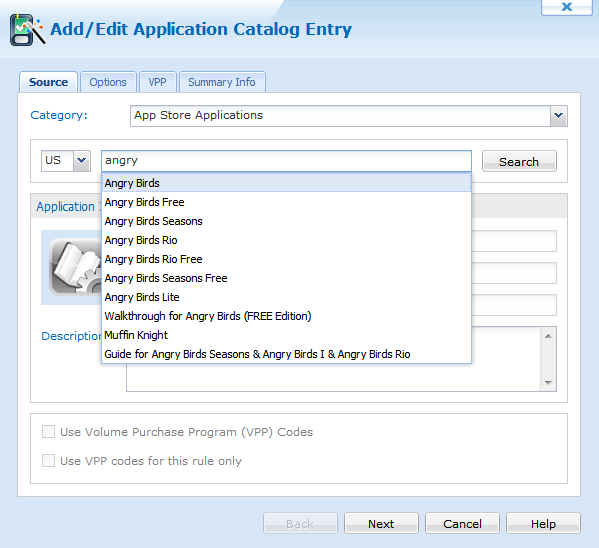Open the VPP tab

tap(157, 82)
